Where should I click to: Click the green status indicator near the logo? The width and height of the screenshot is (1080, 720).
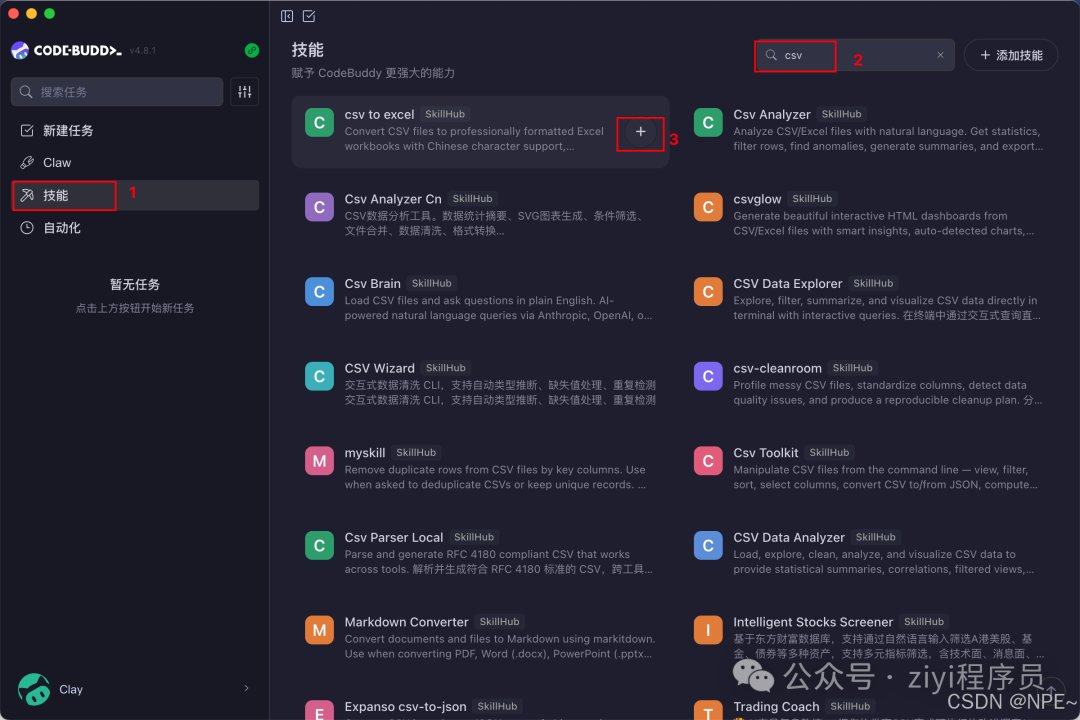click(251, 50)
